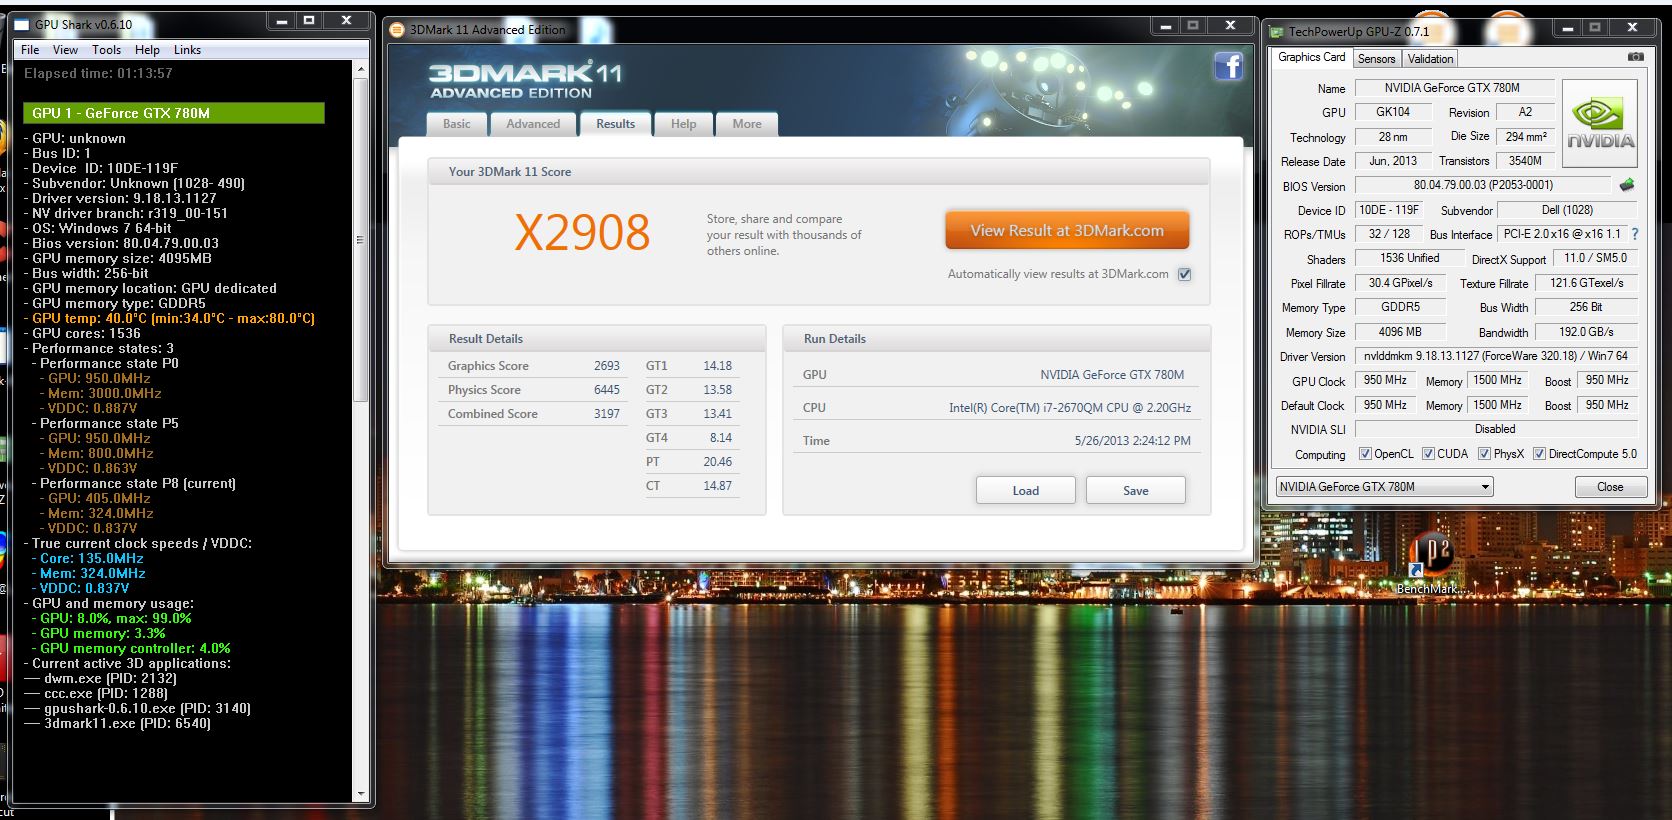Click the X2908 score text
This screenshot has width=1672, height=820.
pyautogui.click(x=582, y=233)
